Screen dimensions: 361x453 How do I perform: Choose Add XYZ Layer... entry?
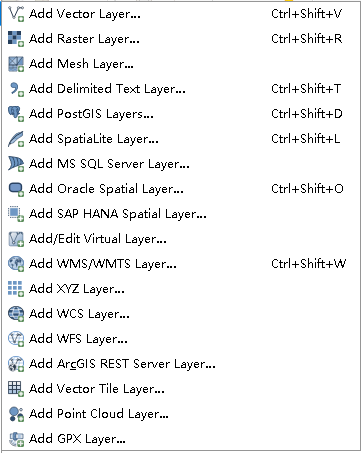(180, 289)
